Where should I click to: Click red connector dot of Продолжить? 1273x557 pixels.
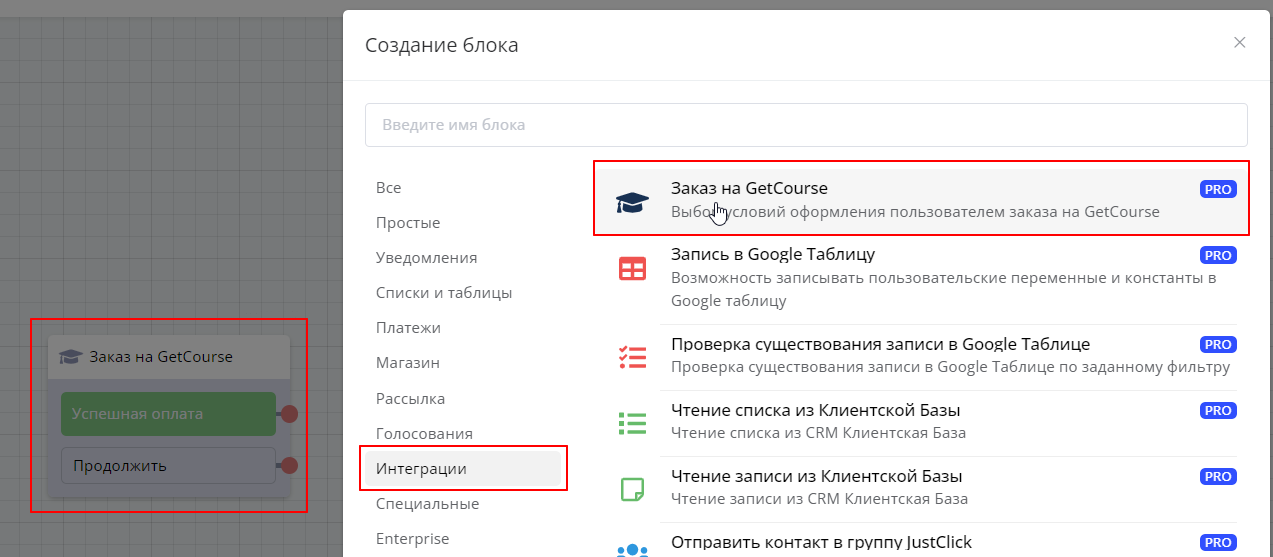pos(289,465)
